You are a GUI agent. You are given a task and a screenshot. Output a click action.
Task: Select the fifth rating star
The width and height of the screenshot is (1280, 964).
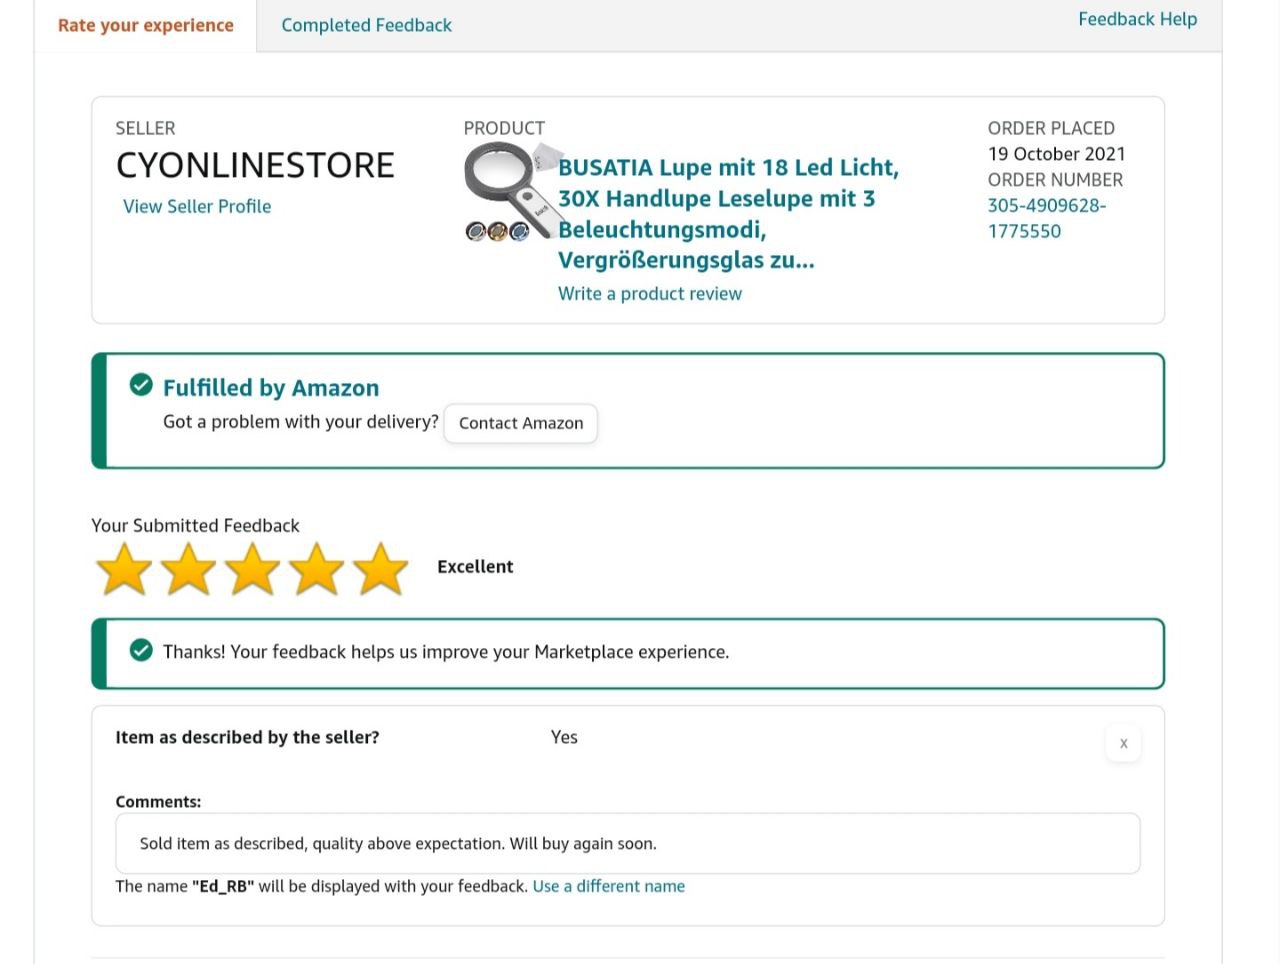(380, 568)
